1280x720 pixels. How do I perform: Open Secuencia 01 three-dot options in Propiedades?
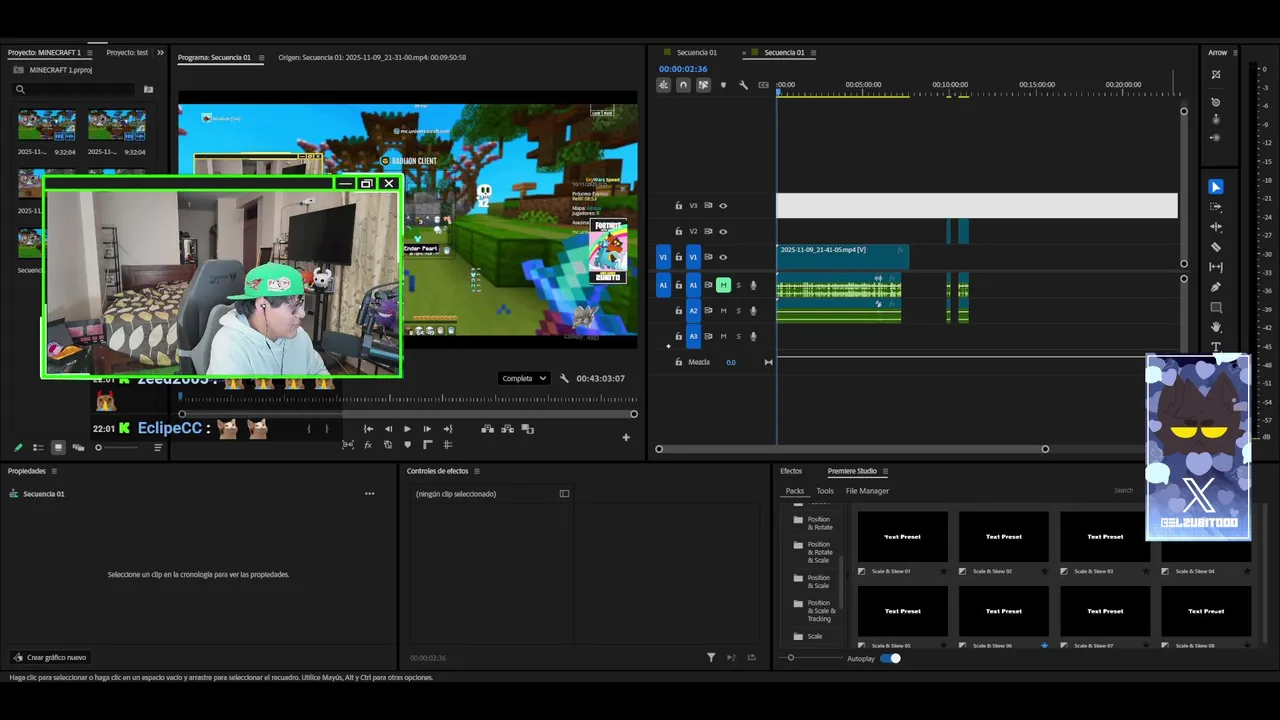(x=369, y=493)
